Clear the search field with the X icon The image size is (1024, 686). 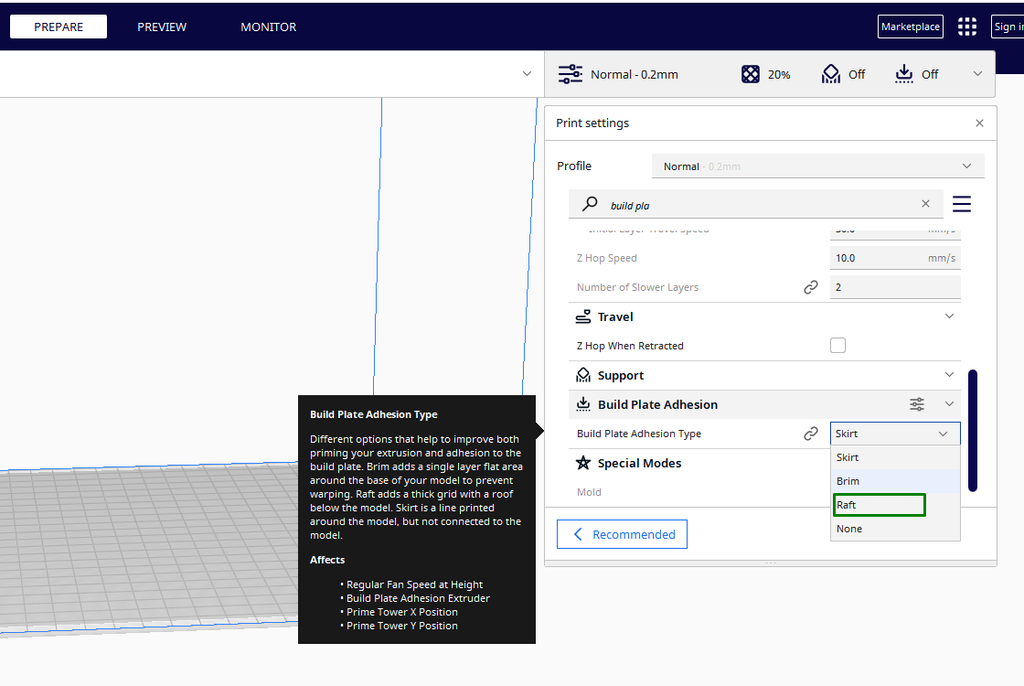click(925, 204)
